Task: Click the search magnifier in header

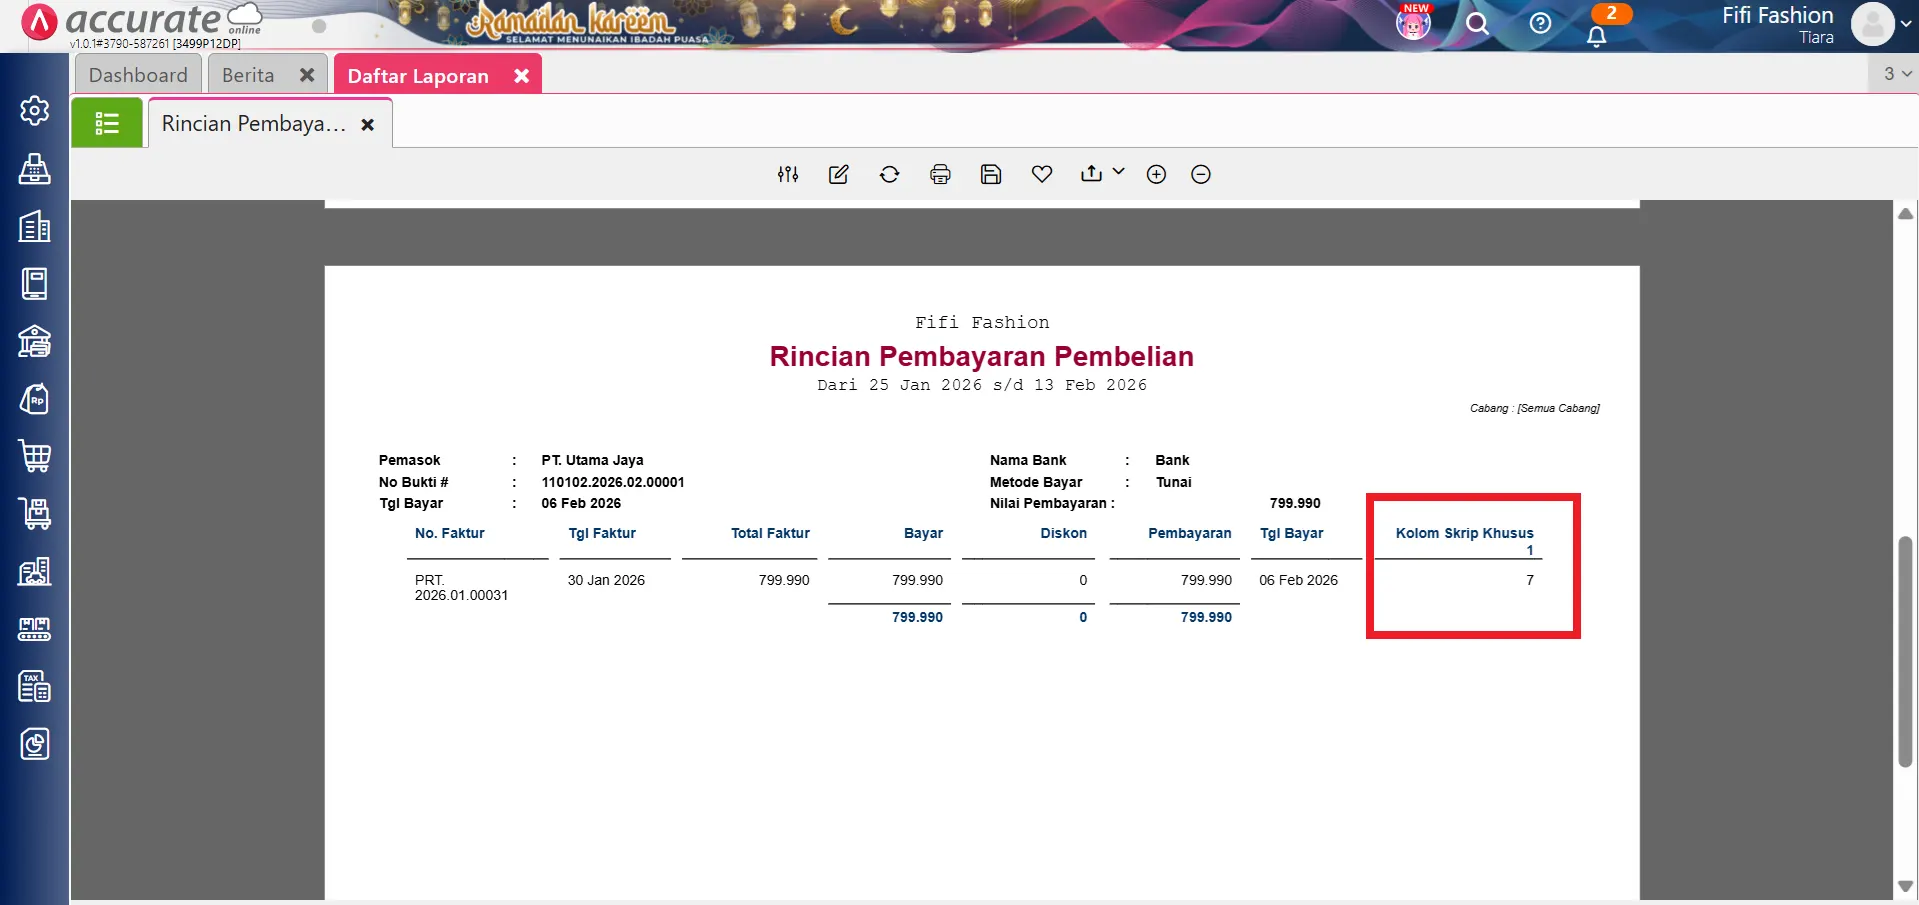Action: tap(1477, 24)
